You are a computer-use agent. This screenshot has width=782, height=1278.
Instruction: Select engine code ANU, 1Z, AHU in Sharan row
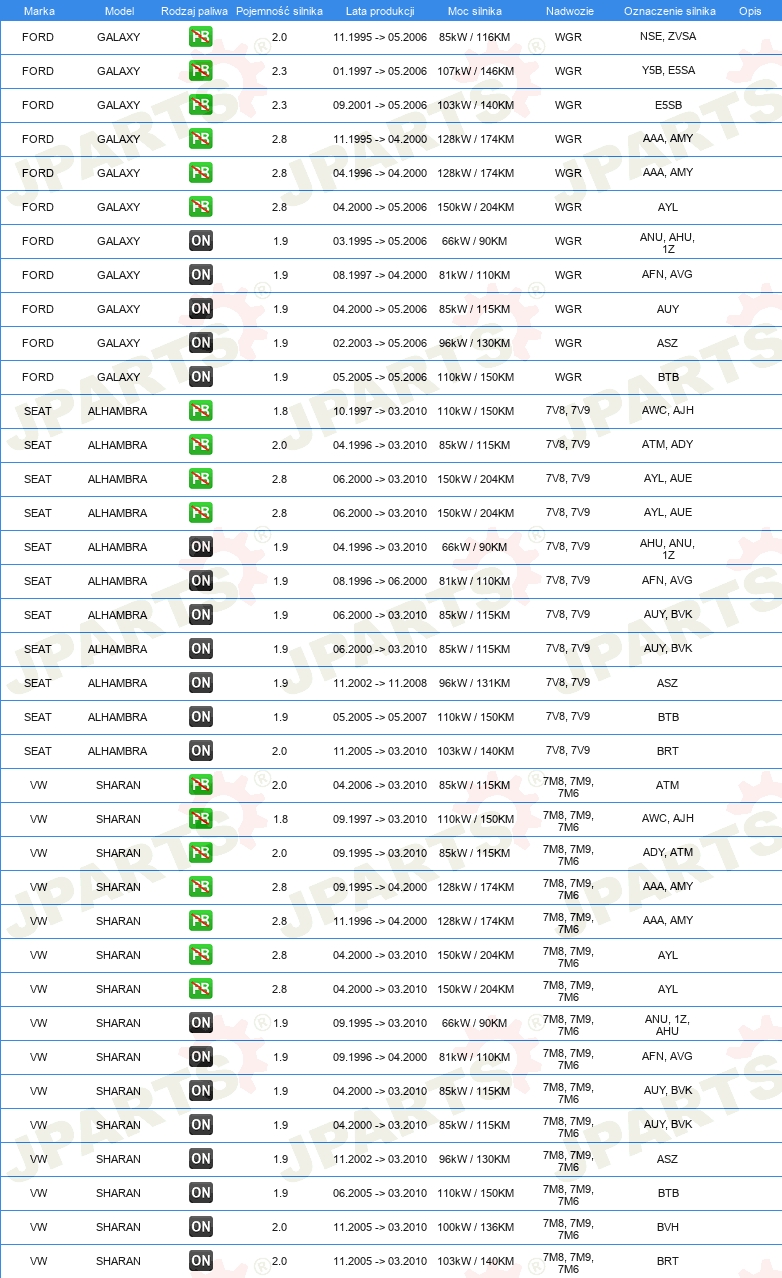coord(668,1025)
